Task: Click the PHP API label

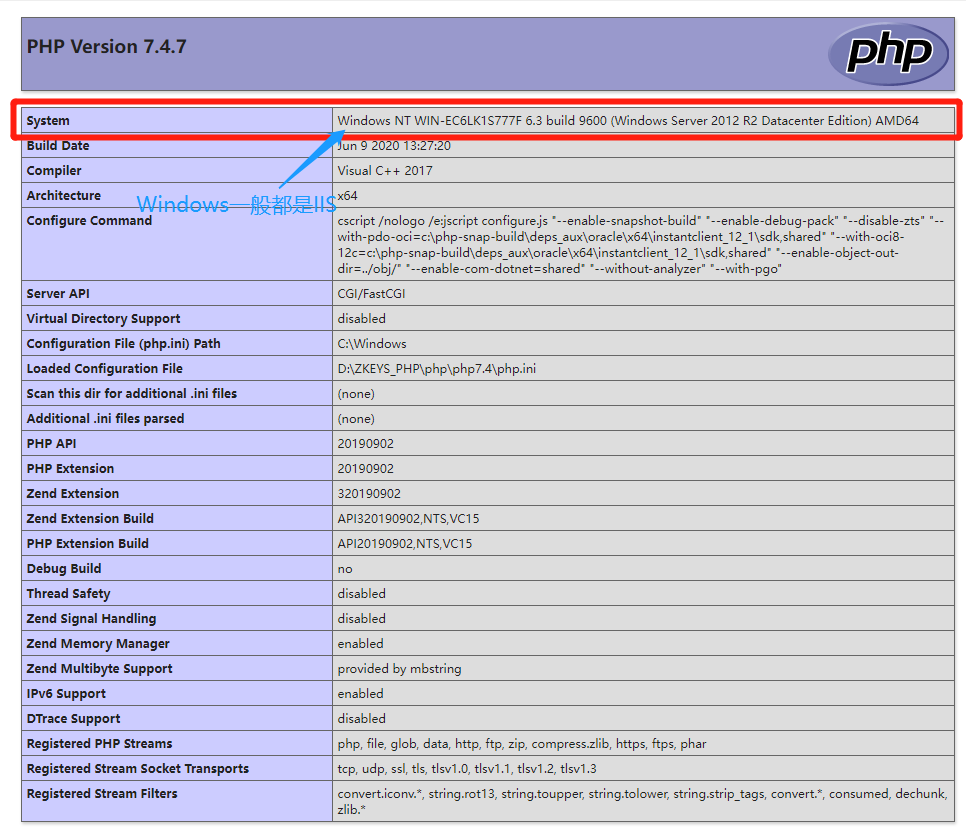Action: pos(52,444)
